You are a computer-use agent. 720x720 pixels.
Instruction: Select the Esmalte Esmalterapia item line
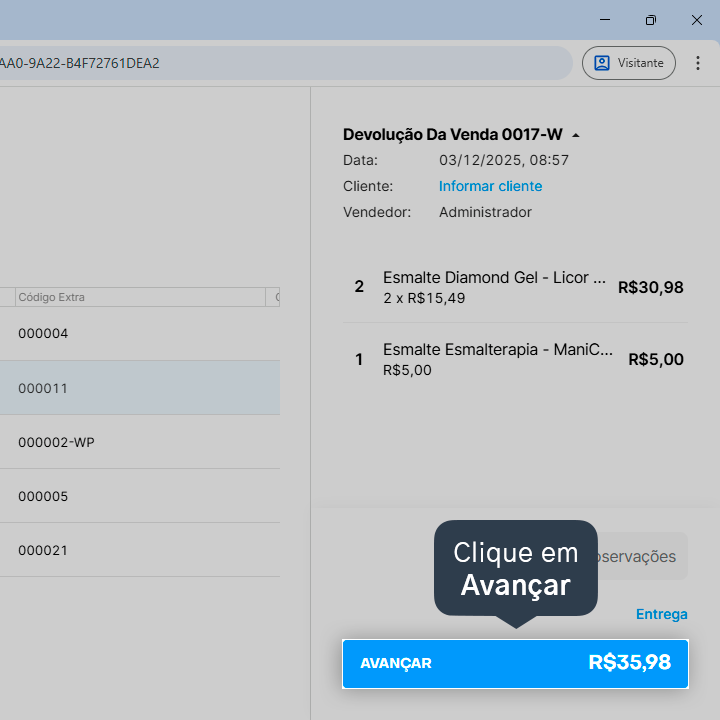pyautogui.click(x=515, y=359)
